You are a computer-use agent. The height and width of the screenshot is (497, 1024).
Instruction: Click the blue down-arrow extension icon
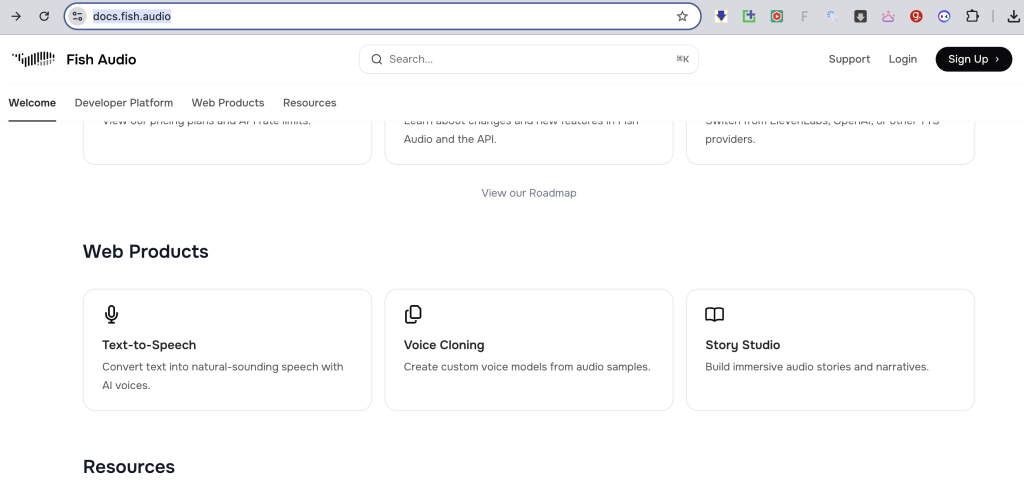(721, 16)
